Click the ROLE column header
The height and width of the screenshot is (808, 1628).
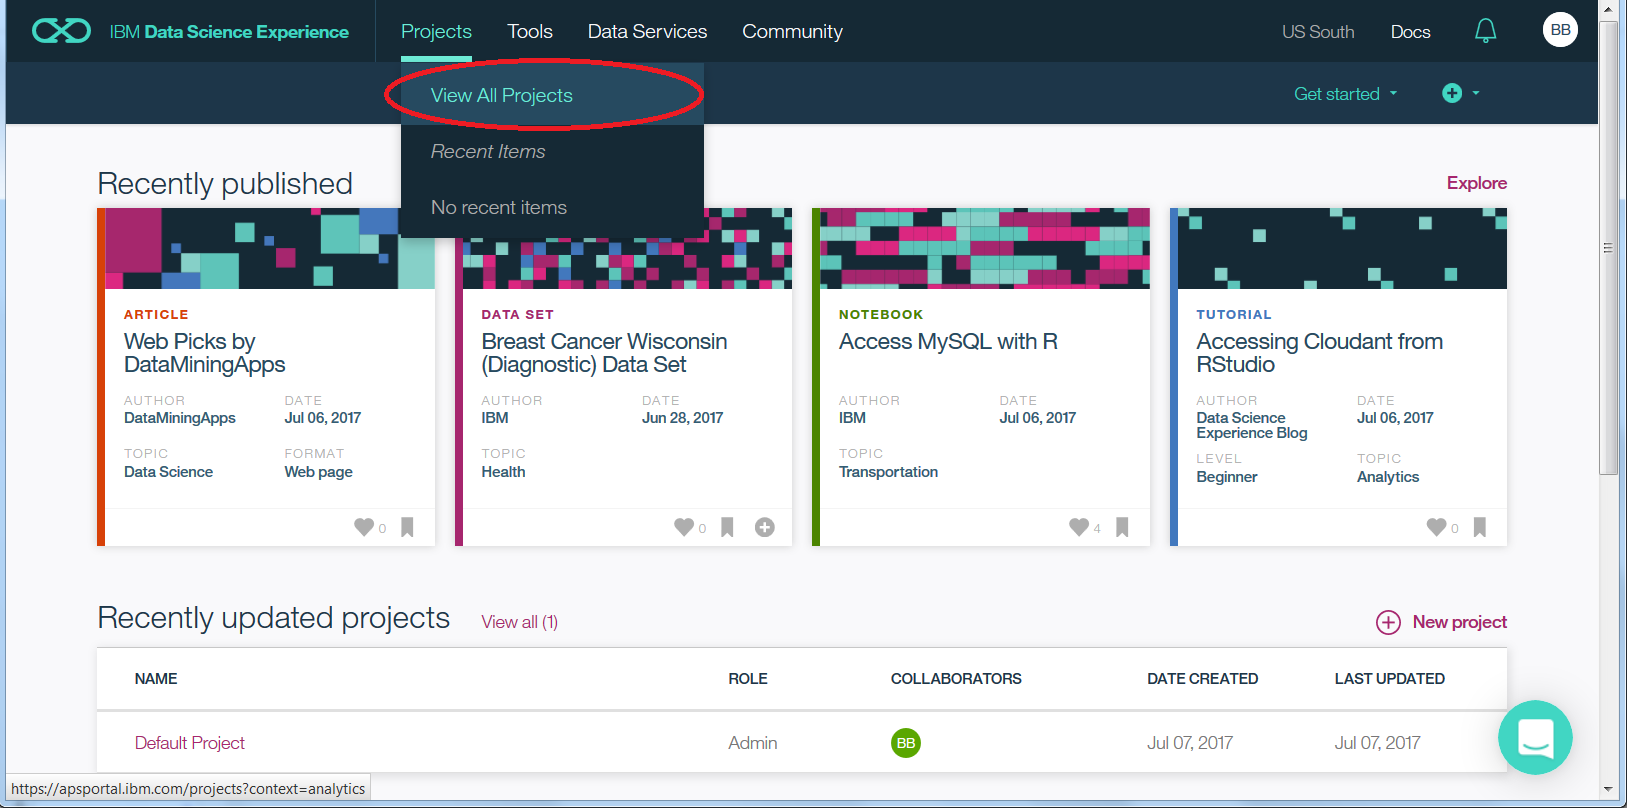(x=748, y=679)
